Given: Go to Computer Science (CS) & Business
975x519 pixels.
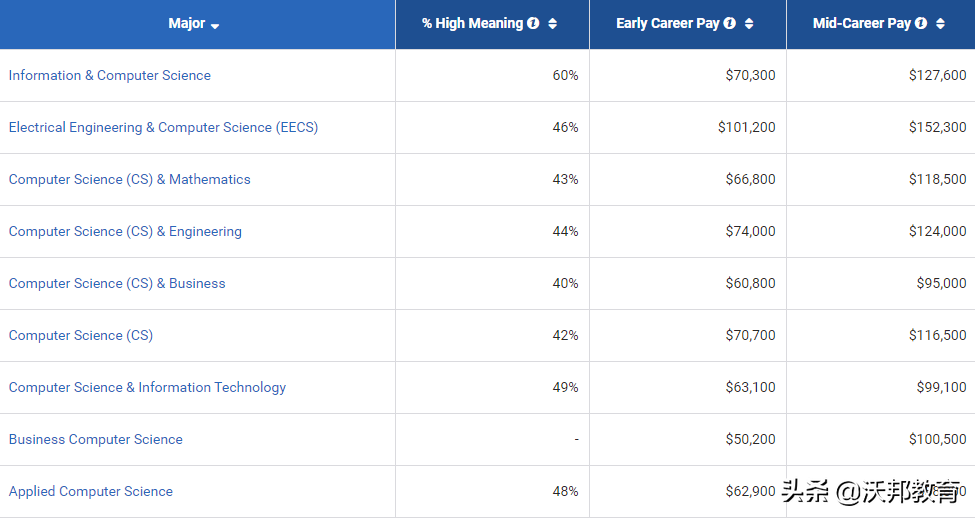Looking at the screenshot, I should (117, 283).
